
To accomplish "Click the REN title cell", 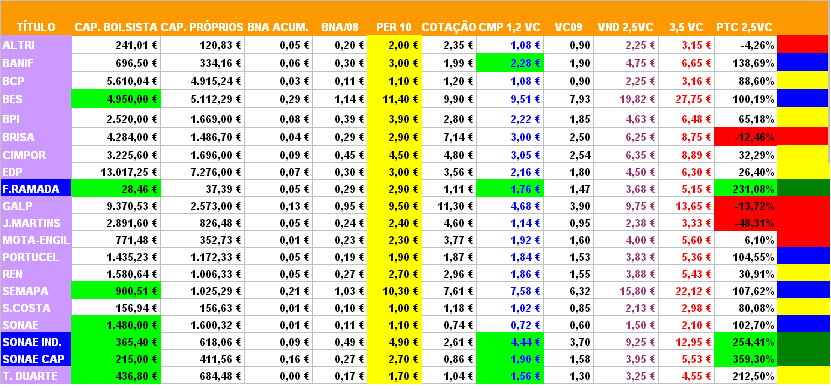I will pos(36,273).
